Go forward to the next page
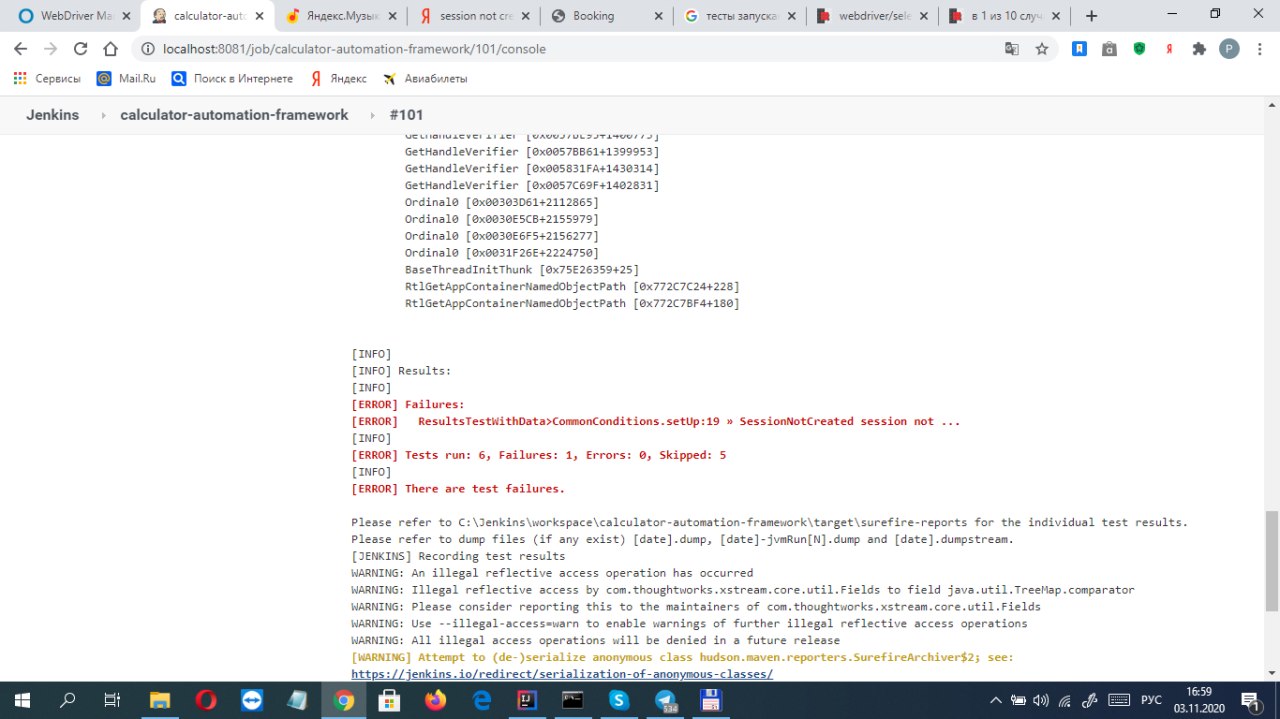The height and width of the screenshot is (719, 1280). coord(51,48)
